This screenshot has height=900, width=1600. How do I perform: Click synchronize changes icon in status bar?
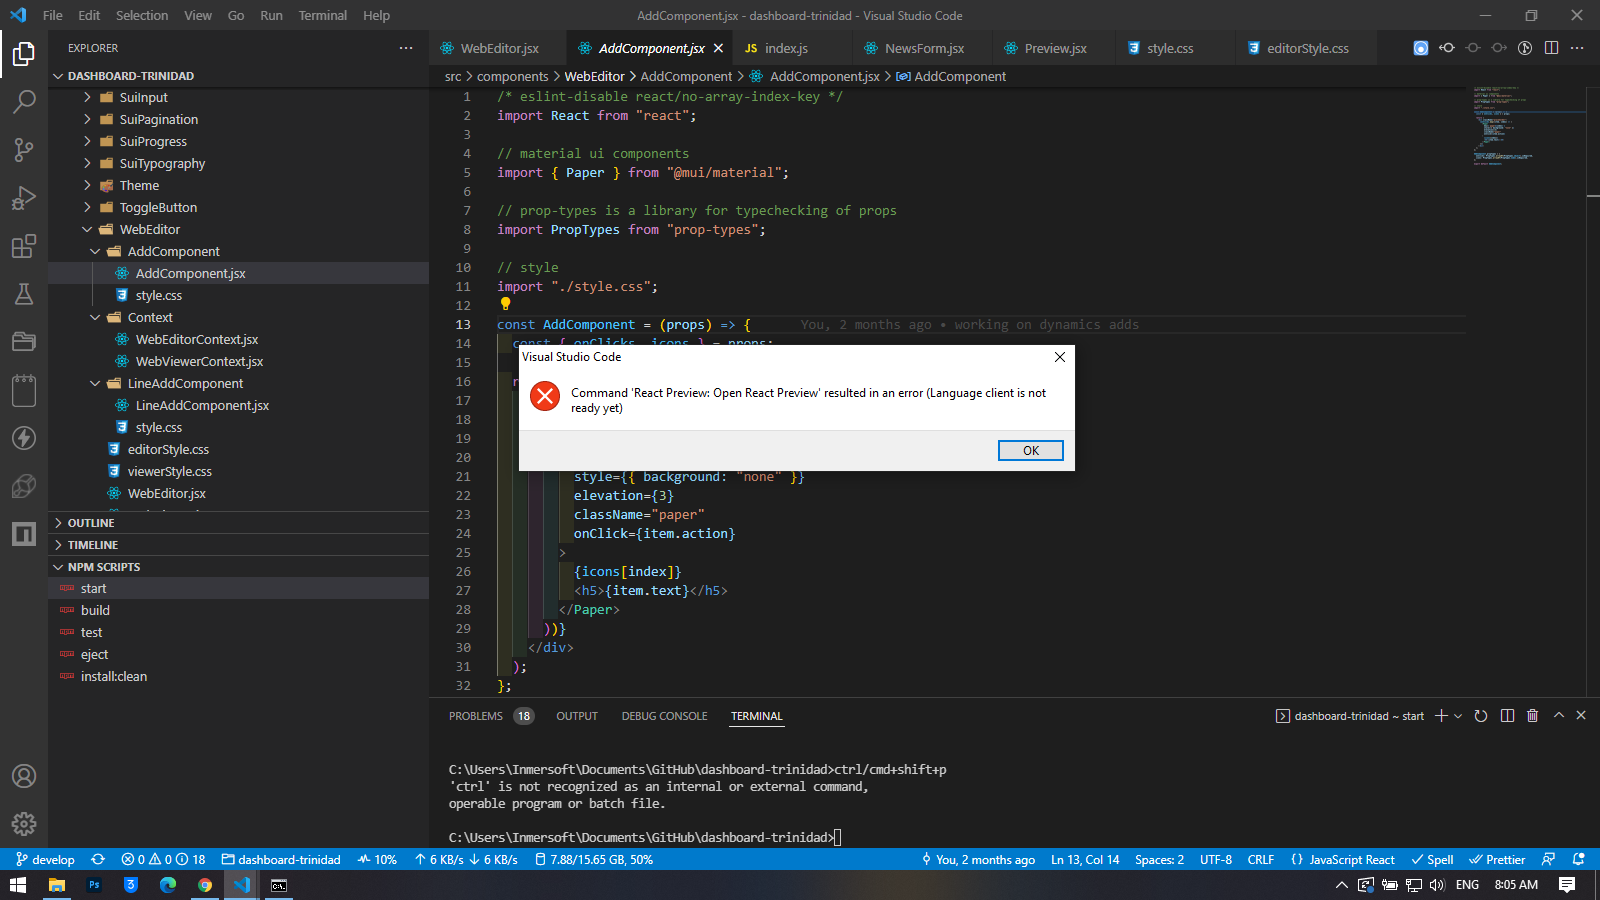98,859
